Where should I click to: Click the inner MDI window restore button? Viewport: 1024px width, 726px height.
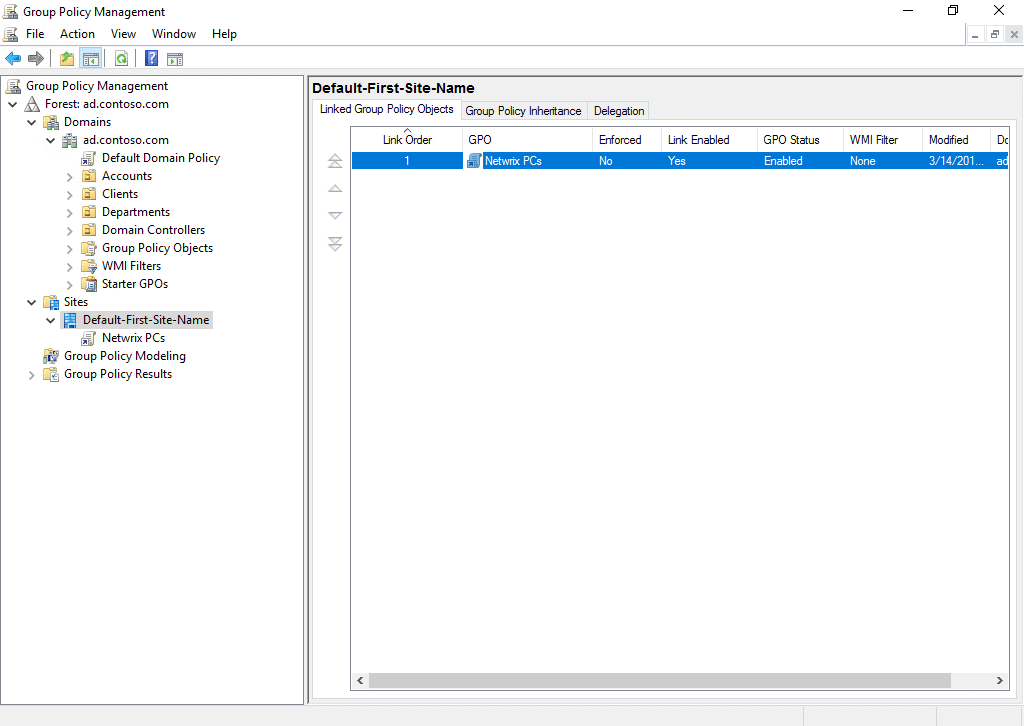click(995, 35)
